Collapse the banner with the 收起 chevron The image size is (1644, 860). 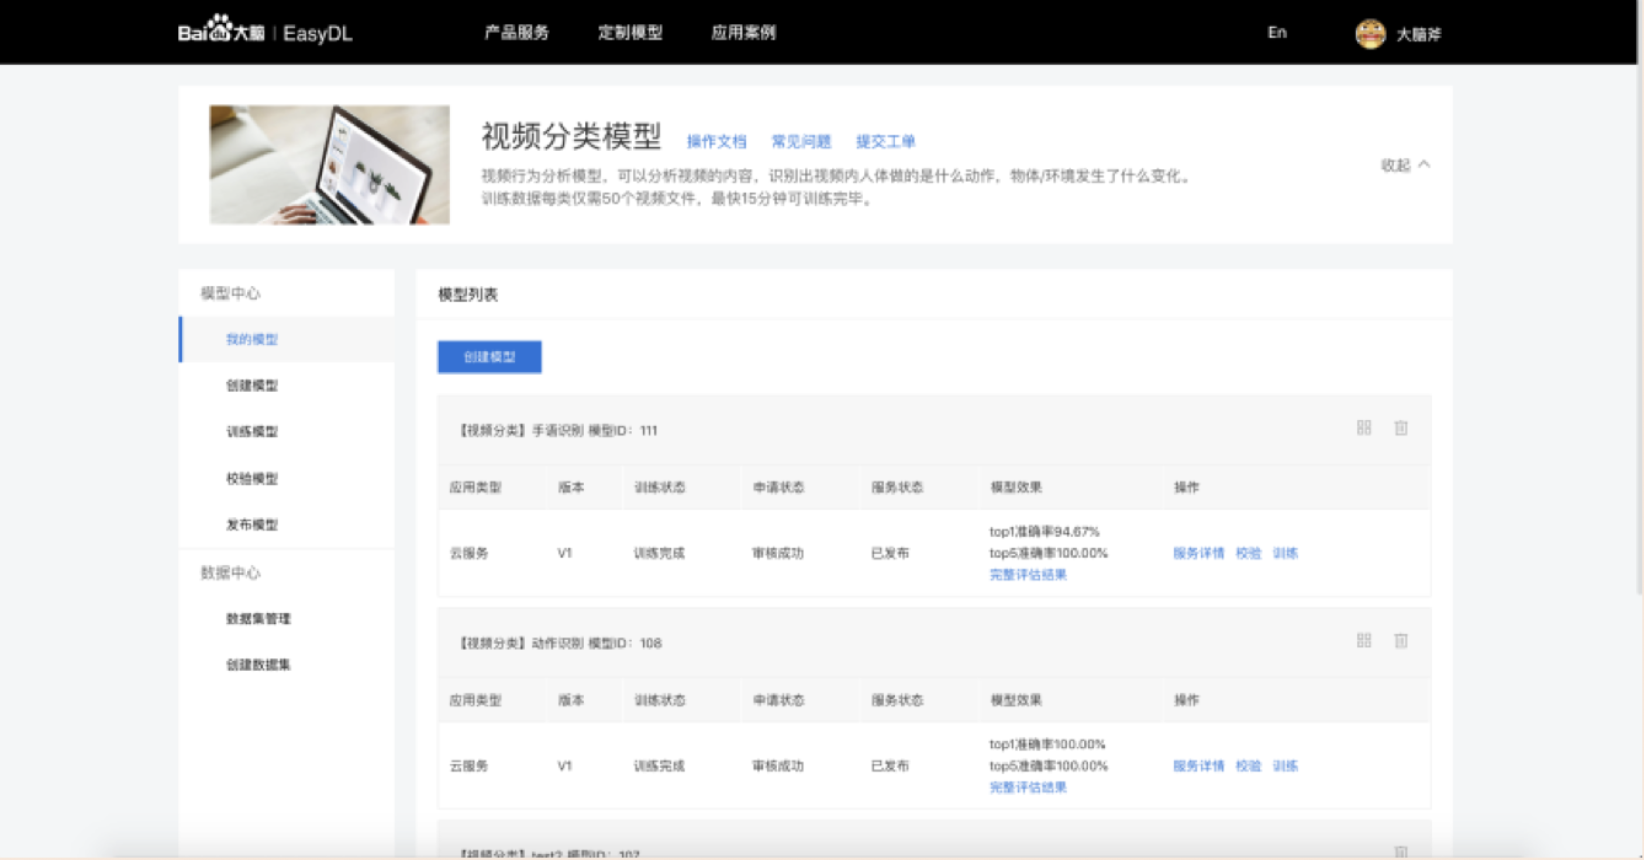pyautogui.click(x=1405, y=165)
